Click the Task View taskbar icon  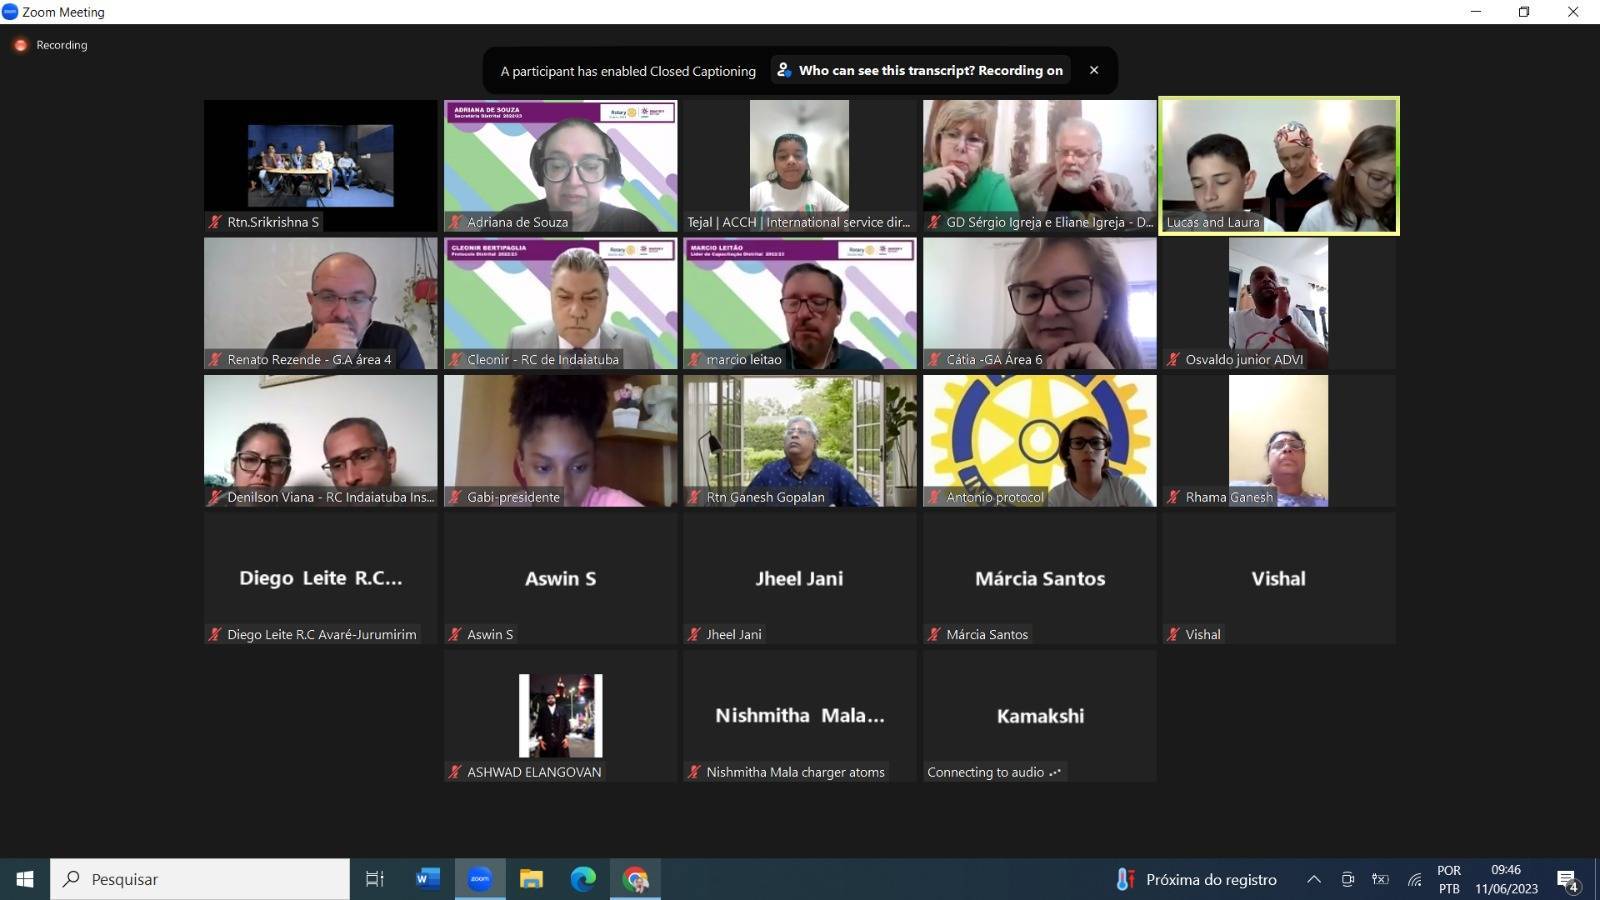point(375,879)
